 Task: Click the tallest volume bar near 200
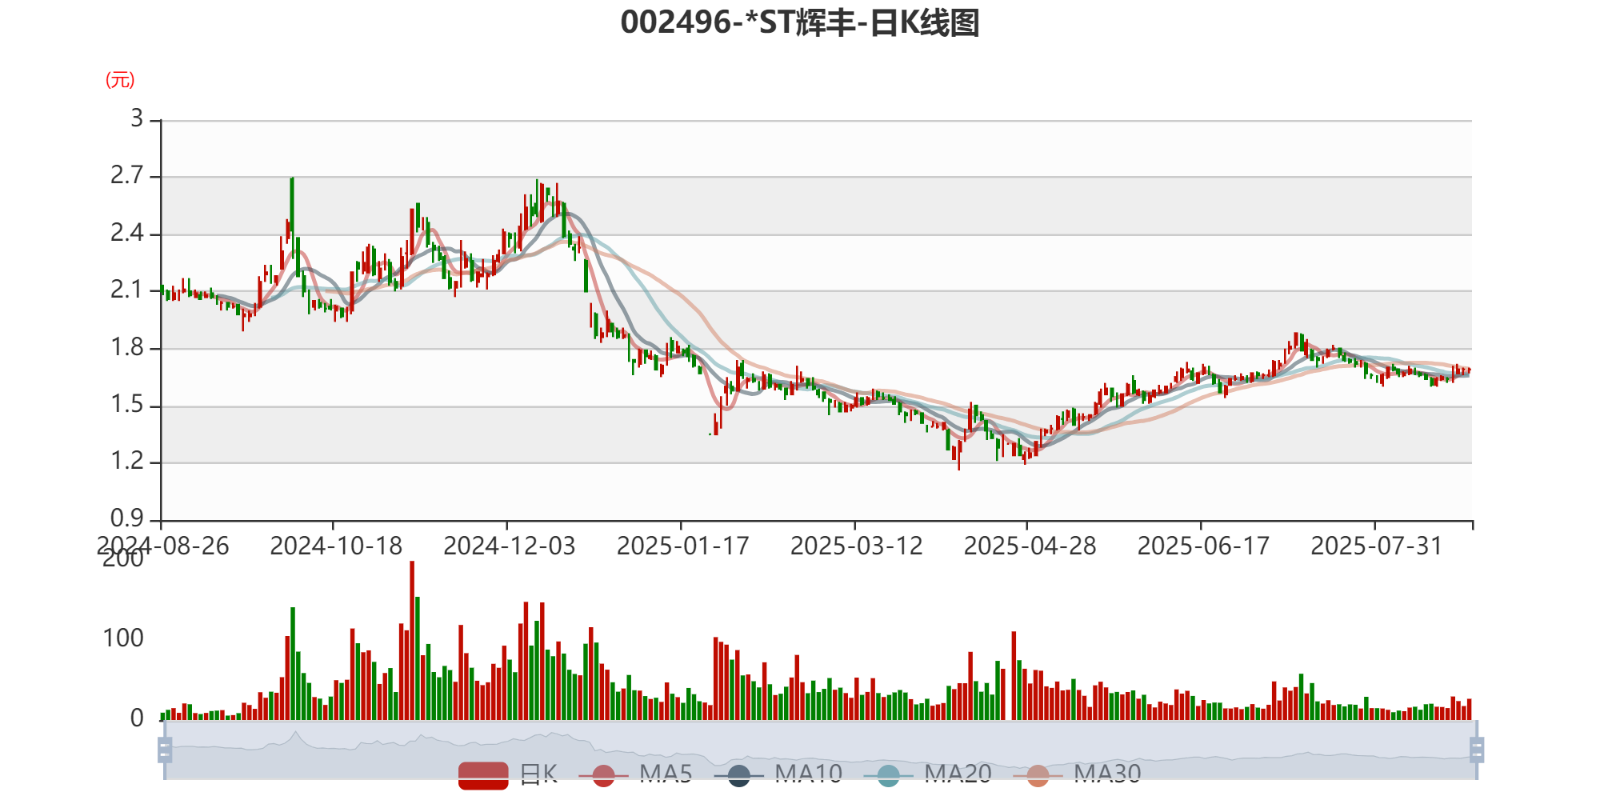pos(412,640)
